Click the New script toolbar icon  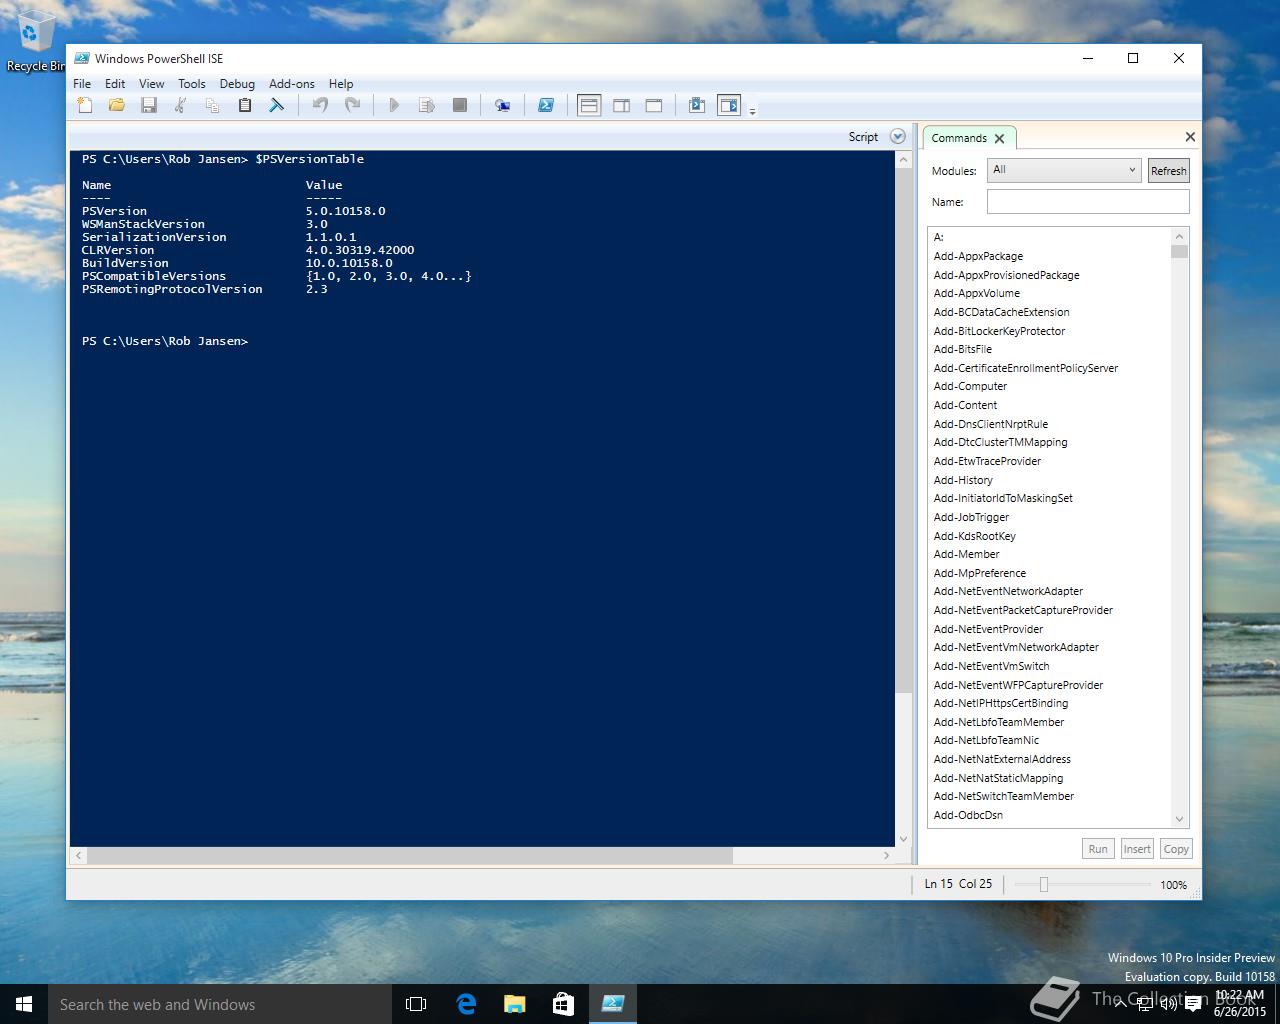click(x=85, y=105)
